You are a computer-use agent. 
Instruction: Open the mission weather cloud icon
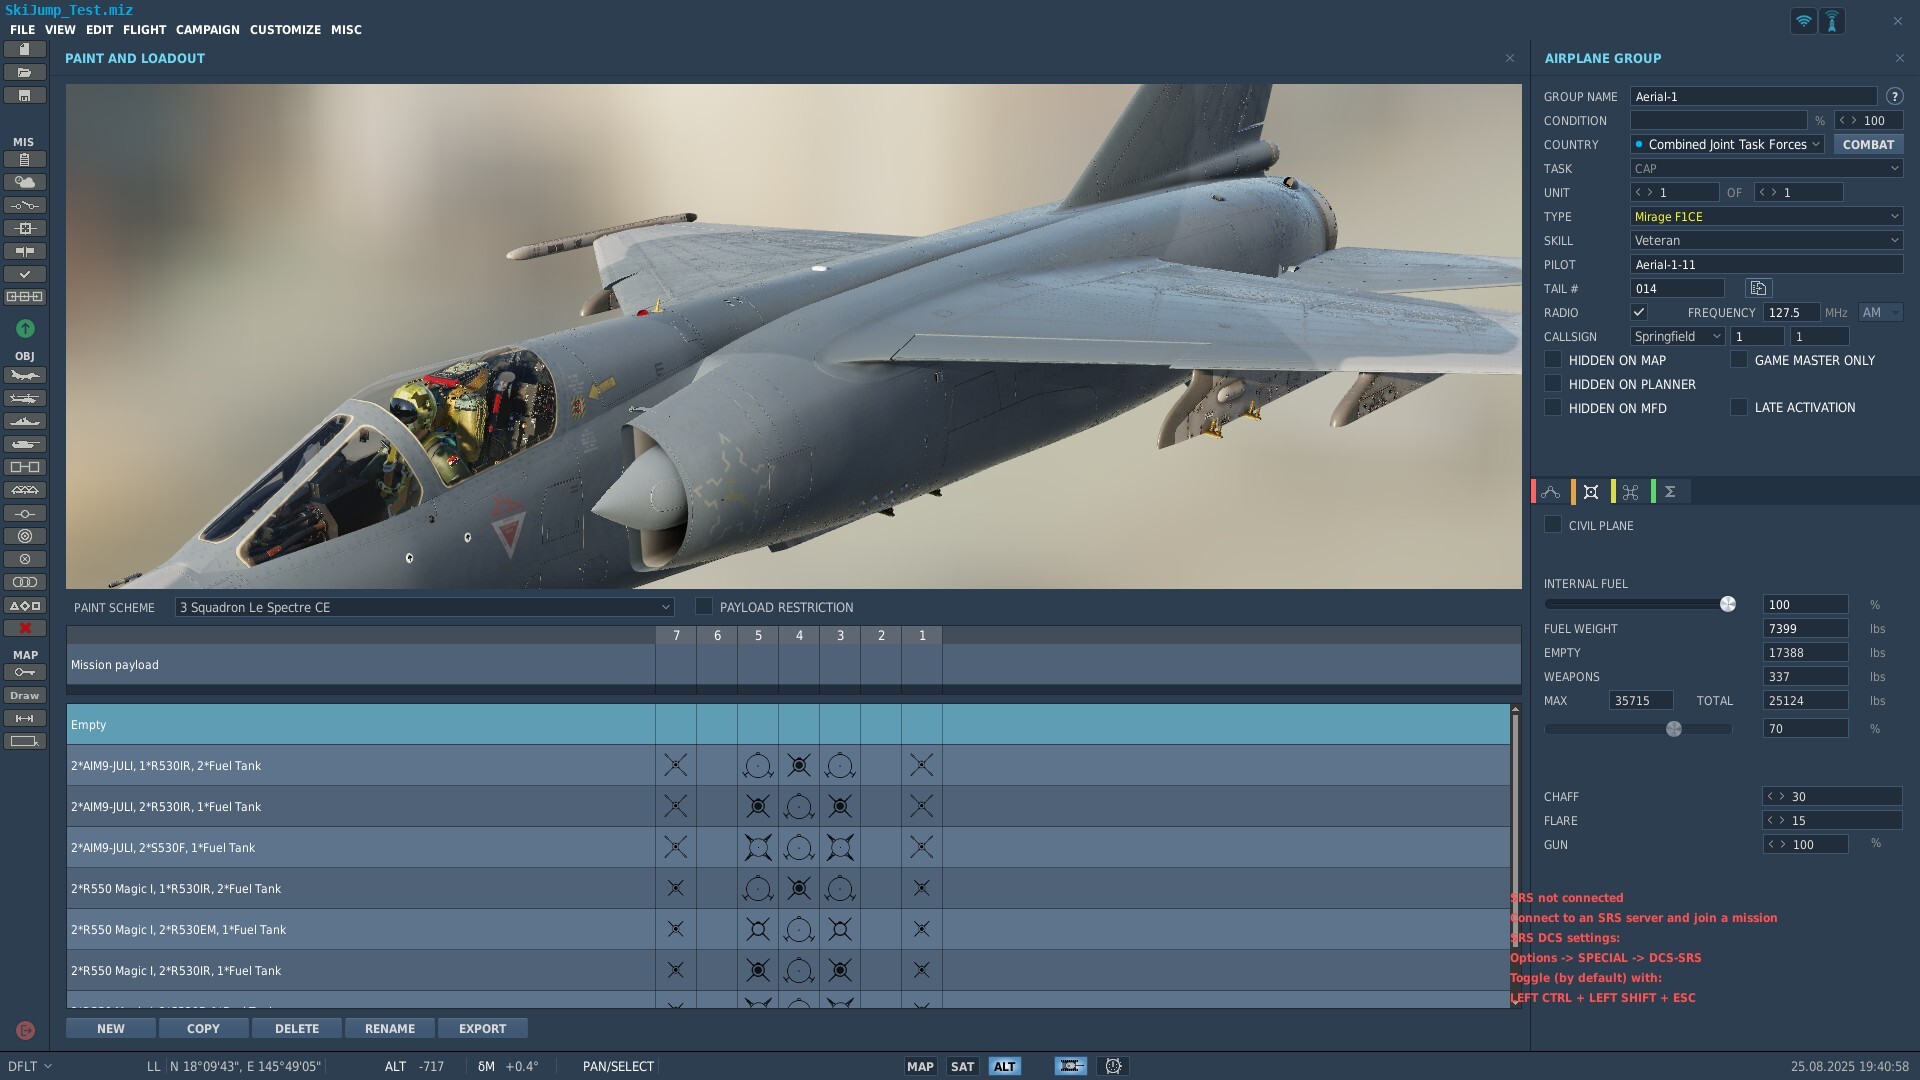tap(25, 182)
